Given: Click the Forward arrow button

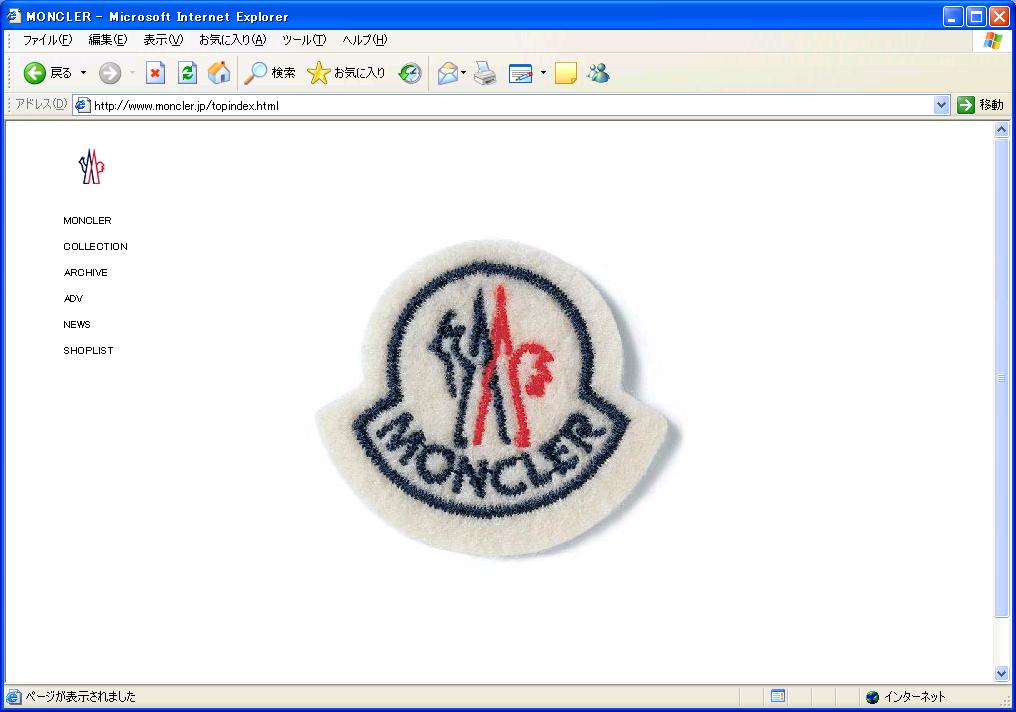Looking at the screenshot, I should [110, 73].
